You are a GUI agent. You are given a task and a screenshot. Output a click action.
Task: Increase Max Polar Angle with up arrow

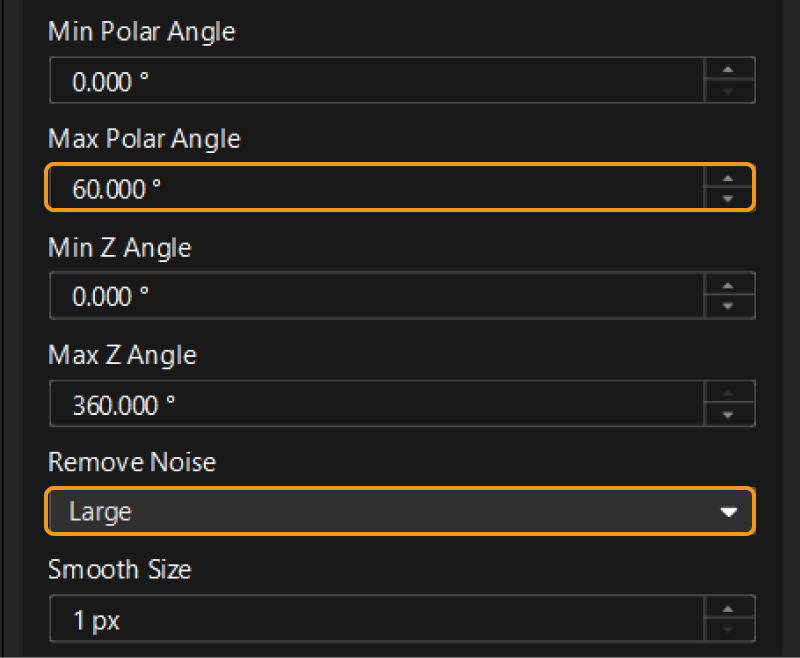(728, 177)
